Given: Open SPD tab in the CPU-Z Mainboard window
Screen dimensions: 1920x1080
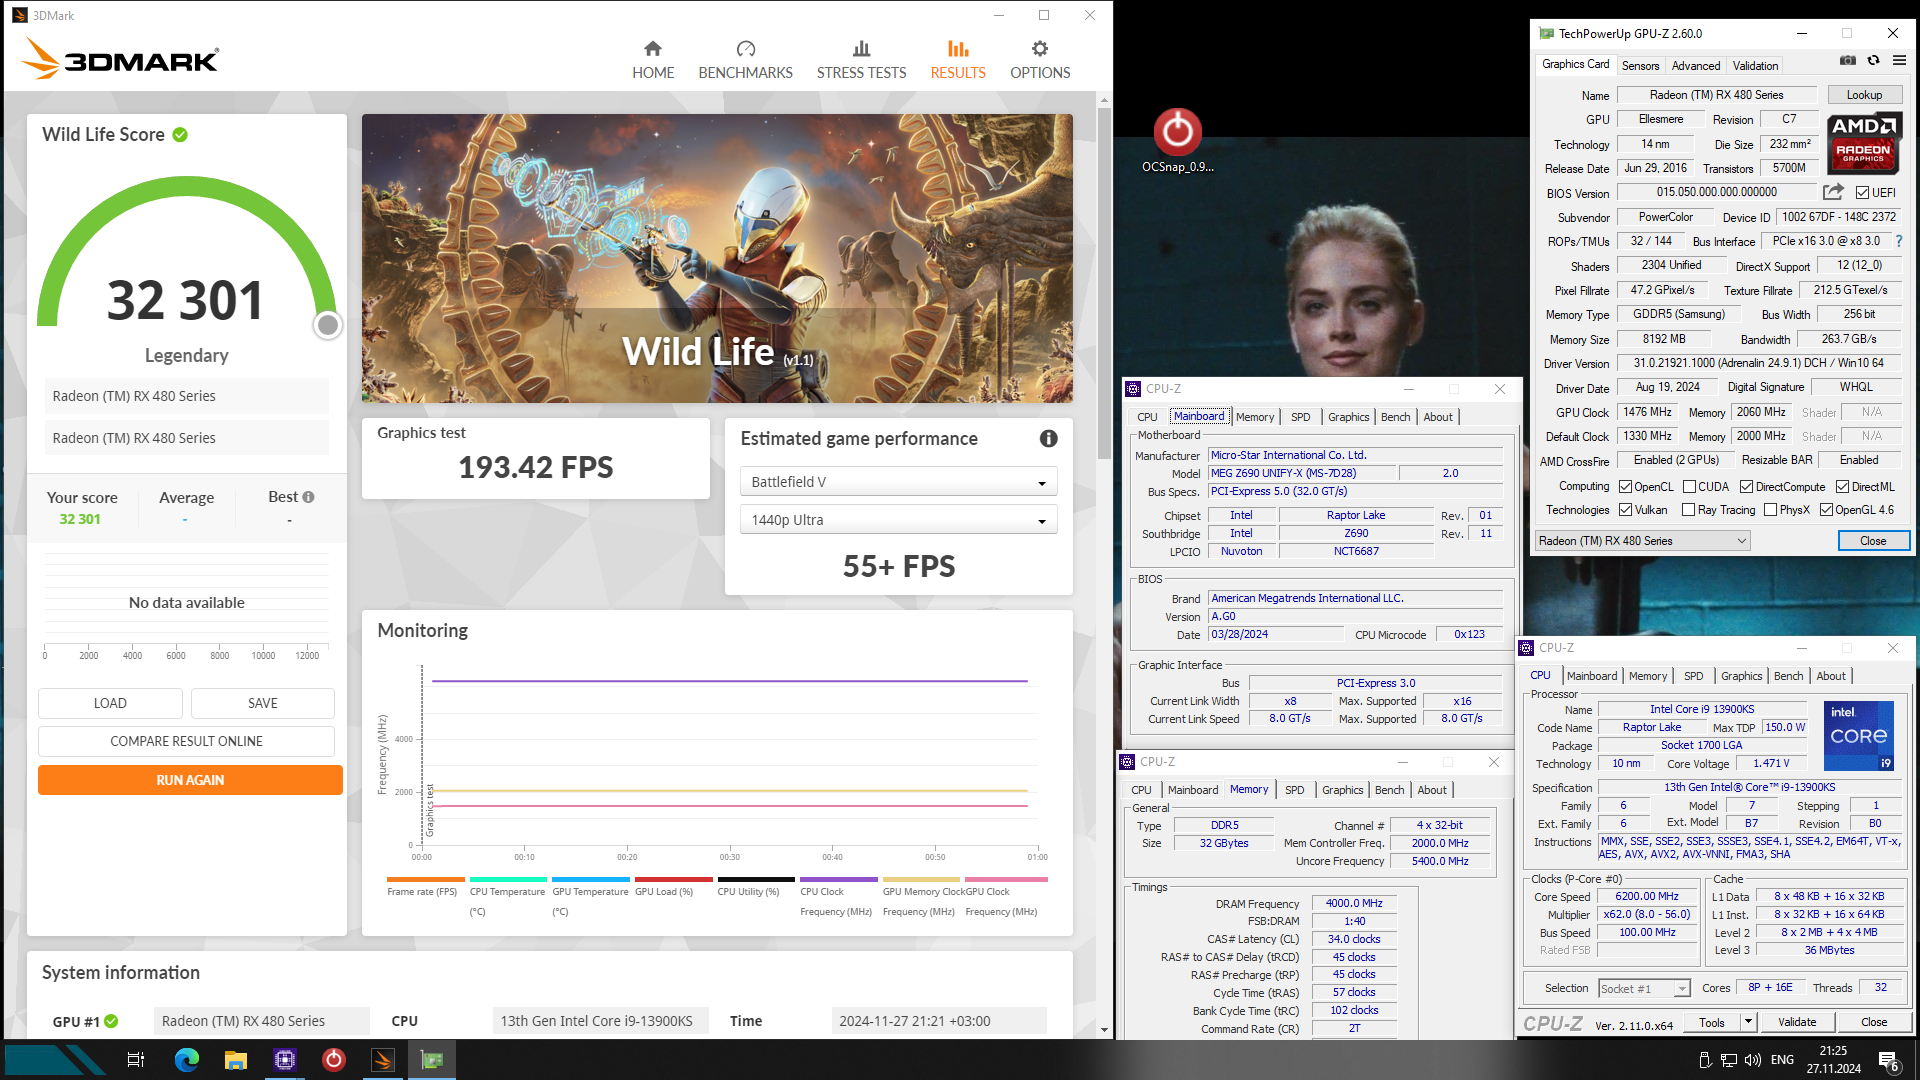Looking at the screenshot, I should [1300, 417].
